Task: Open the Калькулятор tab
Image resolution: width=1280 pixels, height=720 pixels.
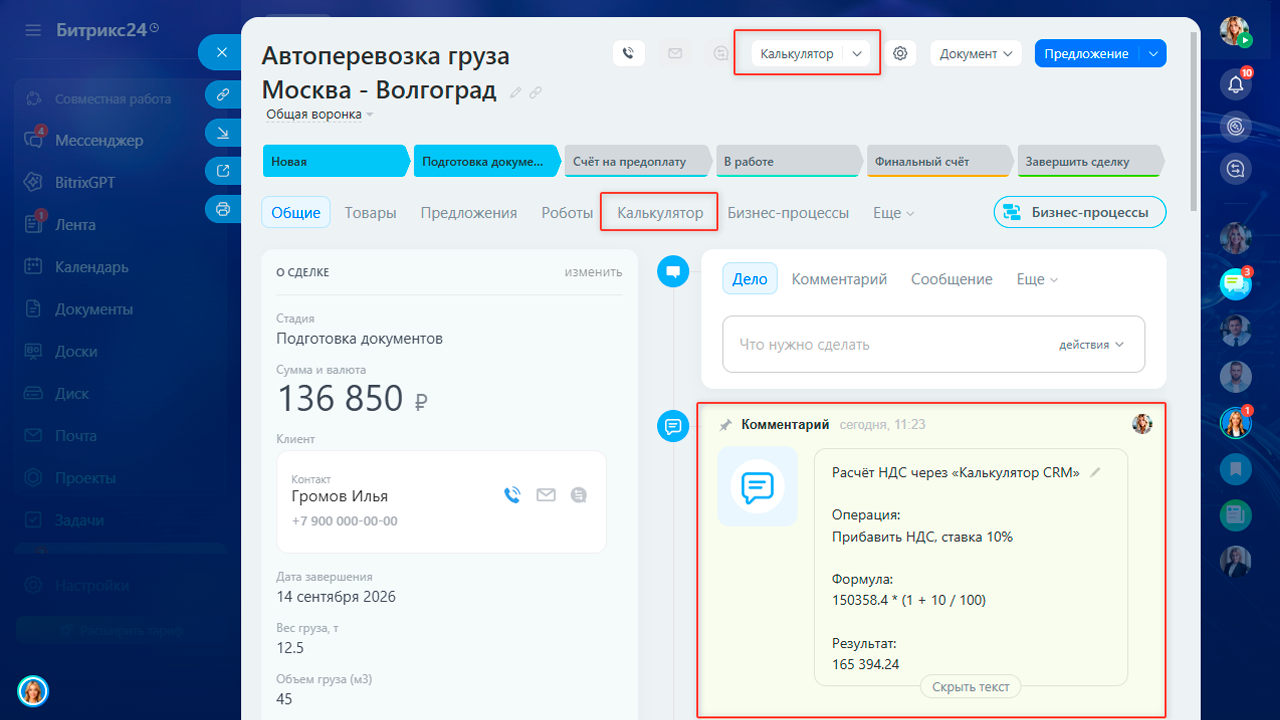Action: [660, 213]
